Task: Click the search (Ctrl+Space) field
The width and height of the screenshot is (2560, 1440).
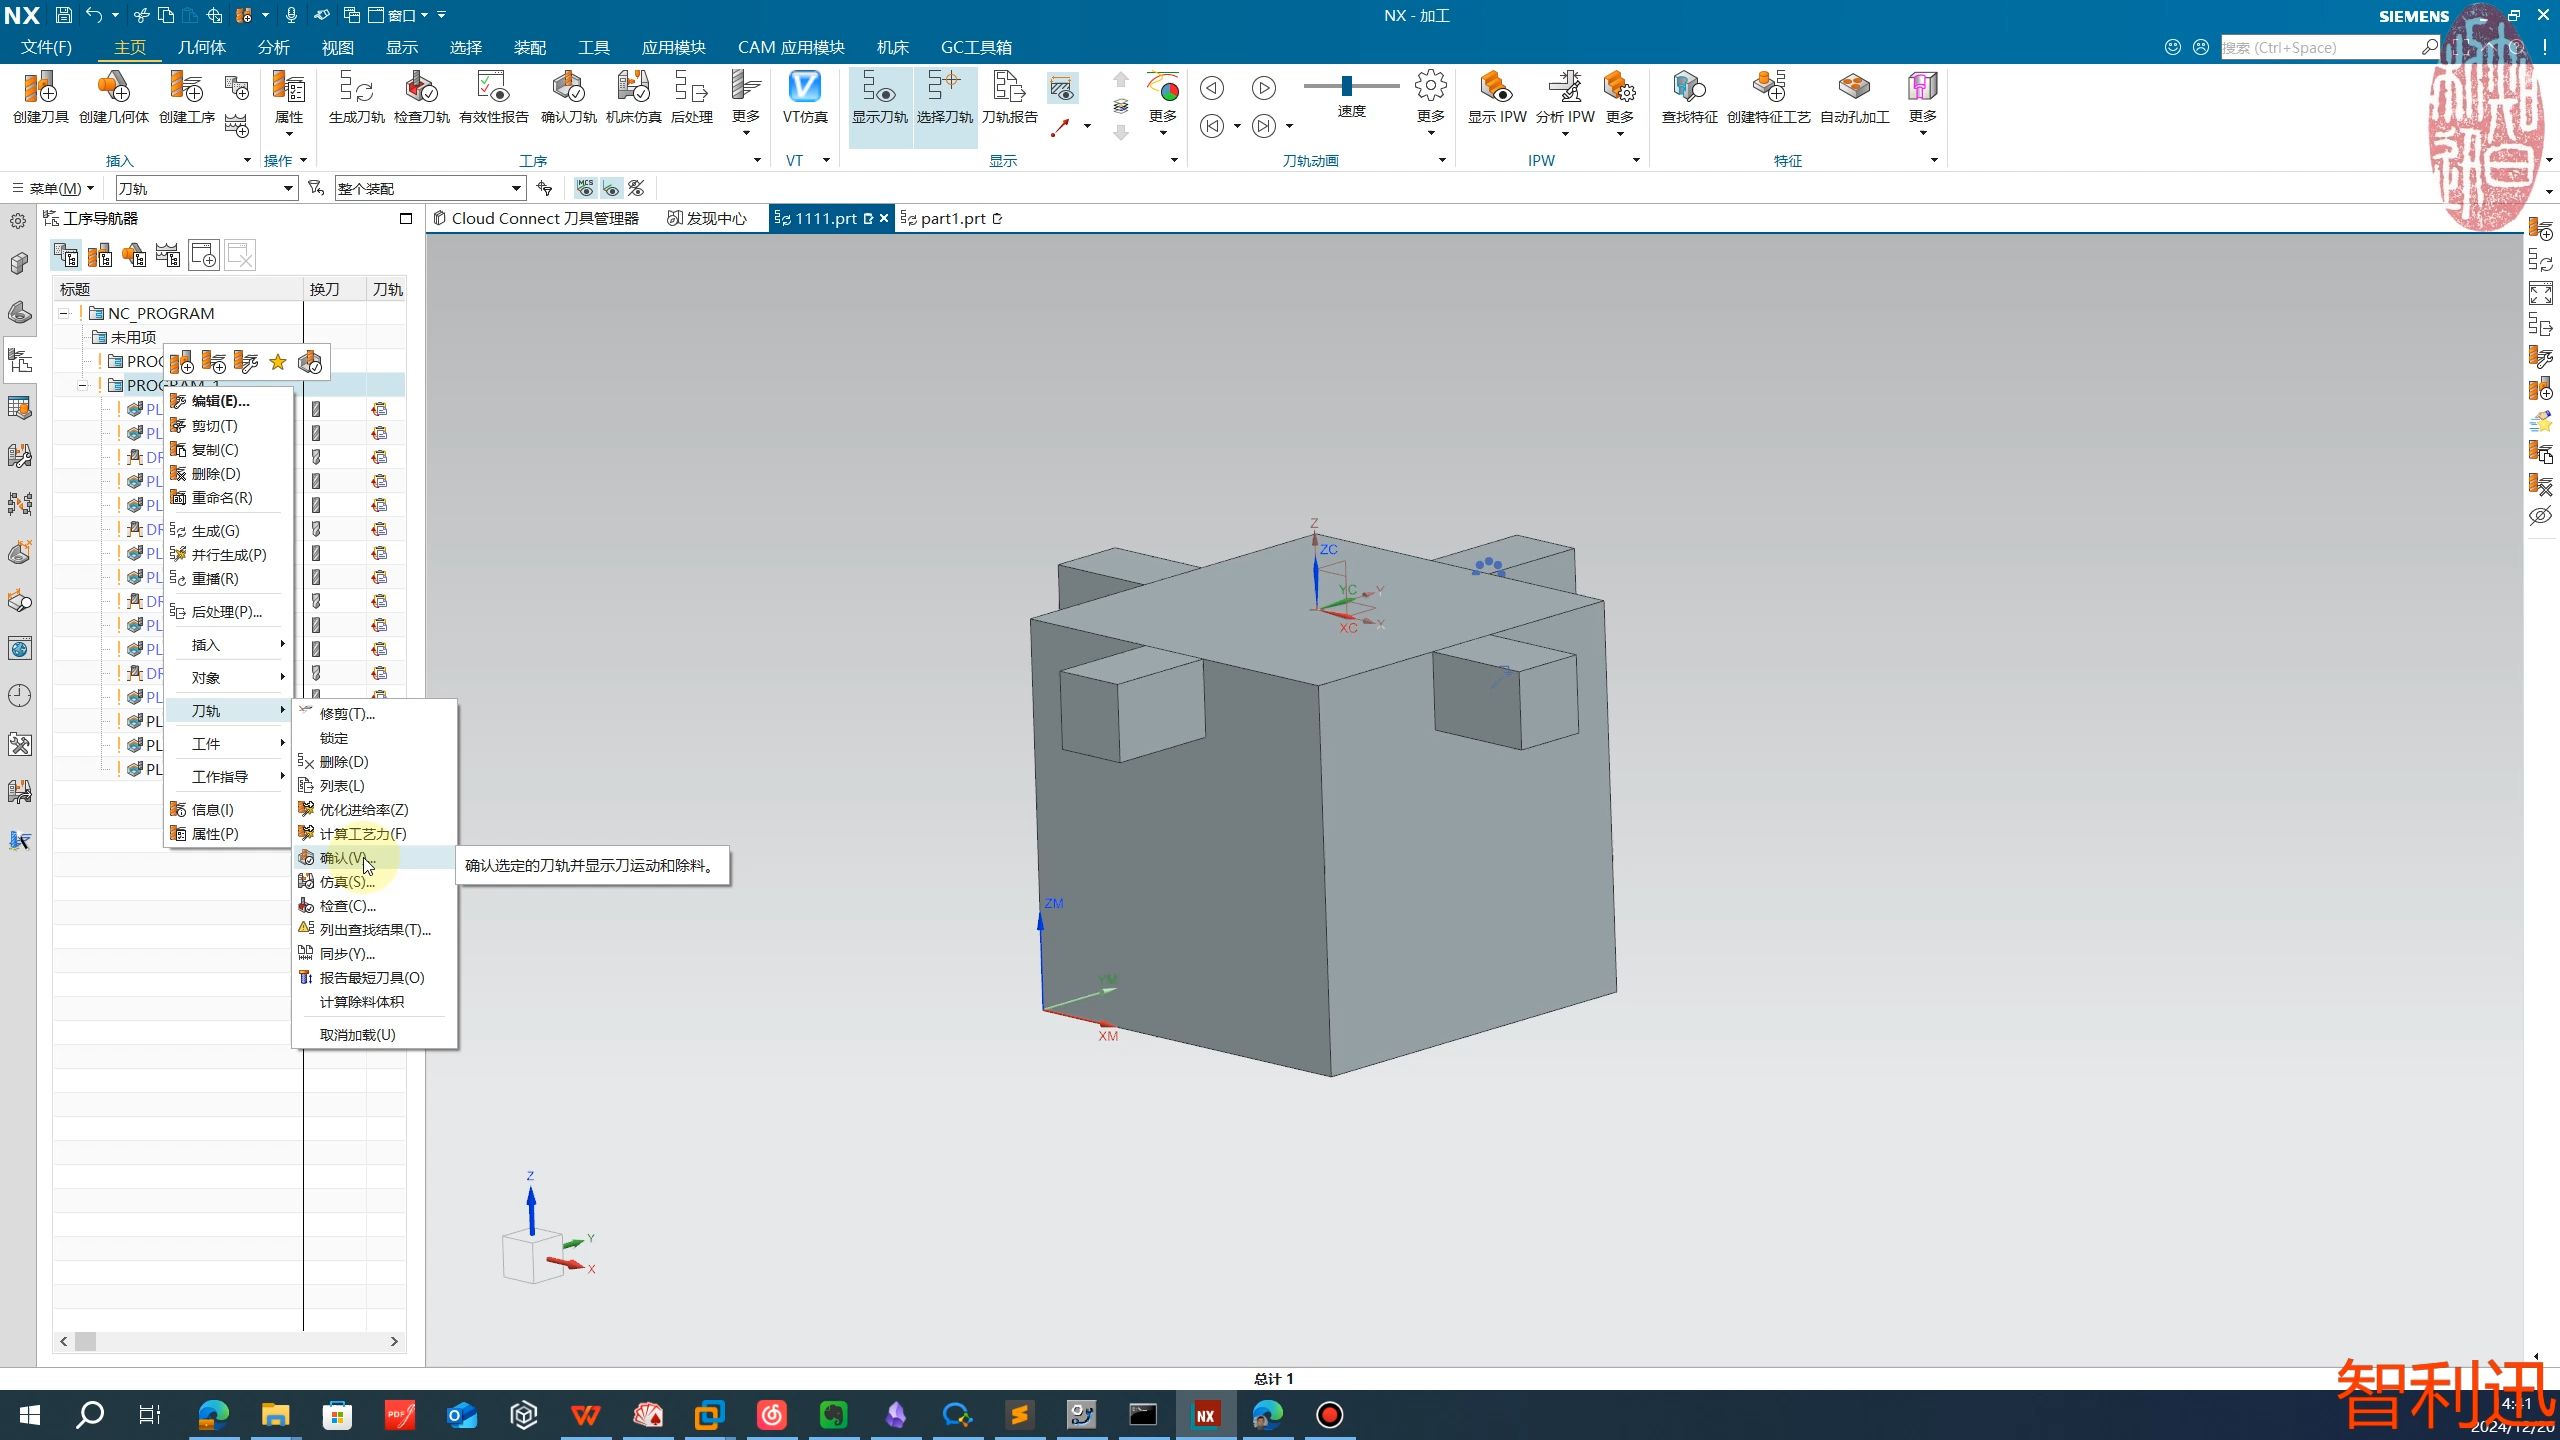Action: click(2320, 47)
